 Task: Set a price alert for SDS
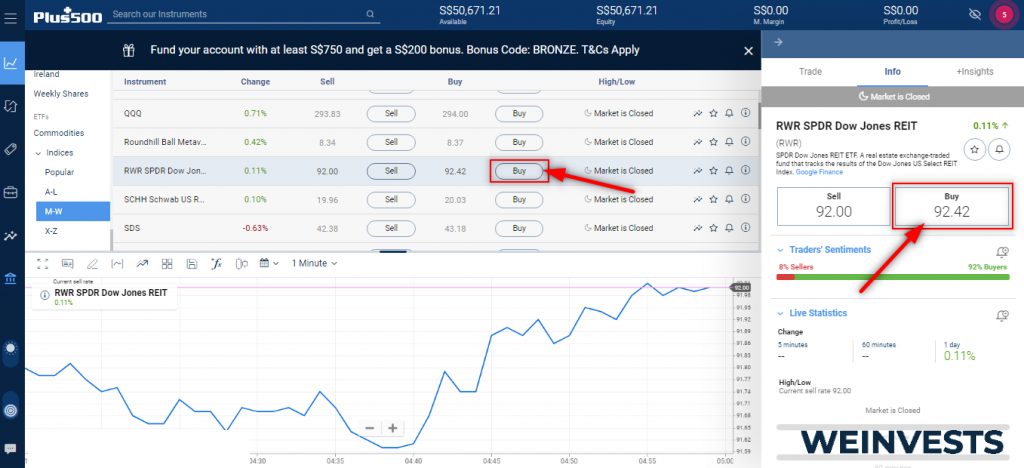(x=729, y=228)
